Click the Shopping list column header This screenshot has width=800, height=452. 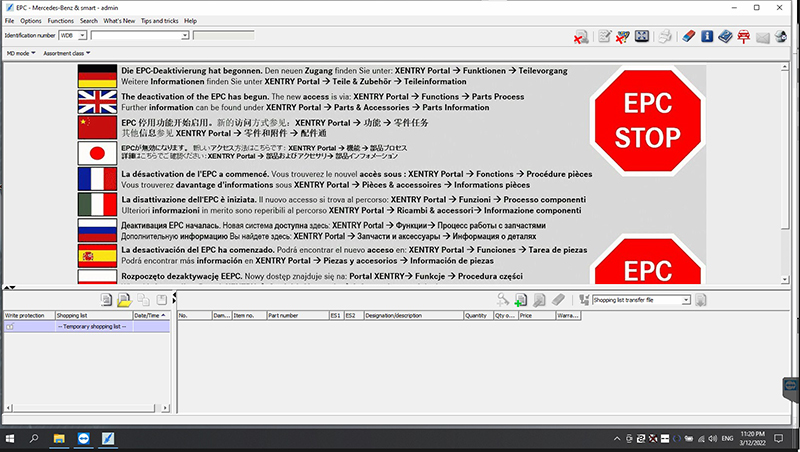[x=94, y=316]
